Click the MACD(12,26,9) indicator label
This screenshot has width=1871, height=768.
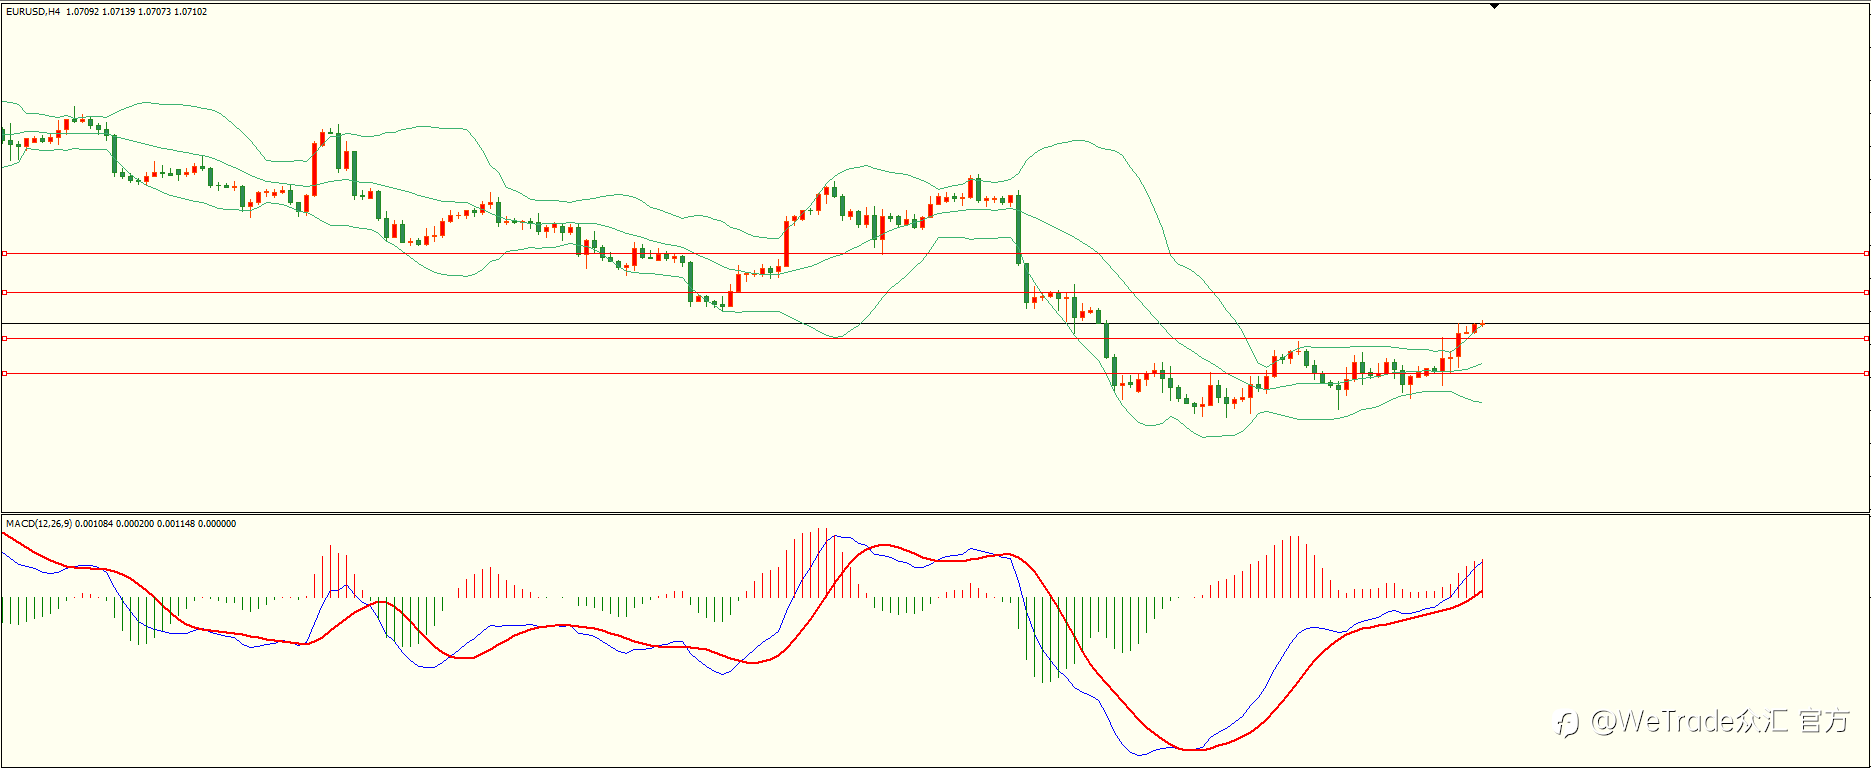coord(38,524)
